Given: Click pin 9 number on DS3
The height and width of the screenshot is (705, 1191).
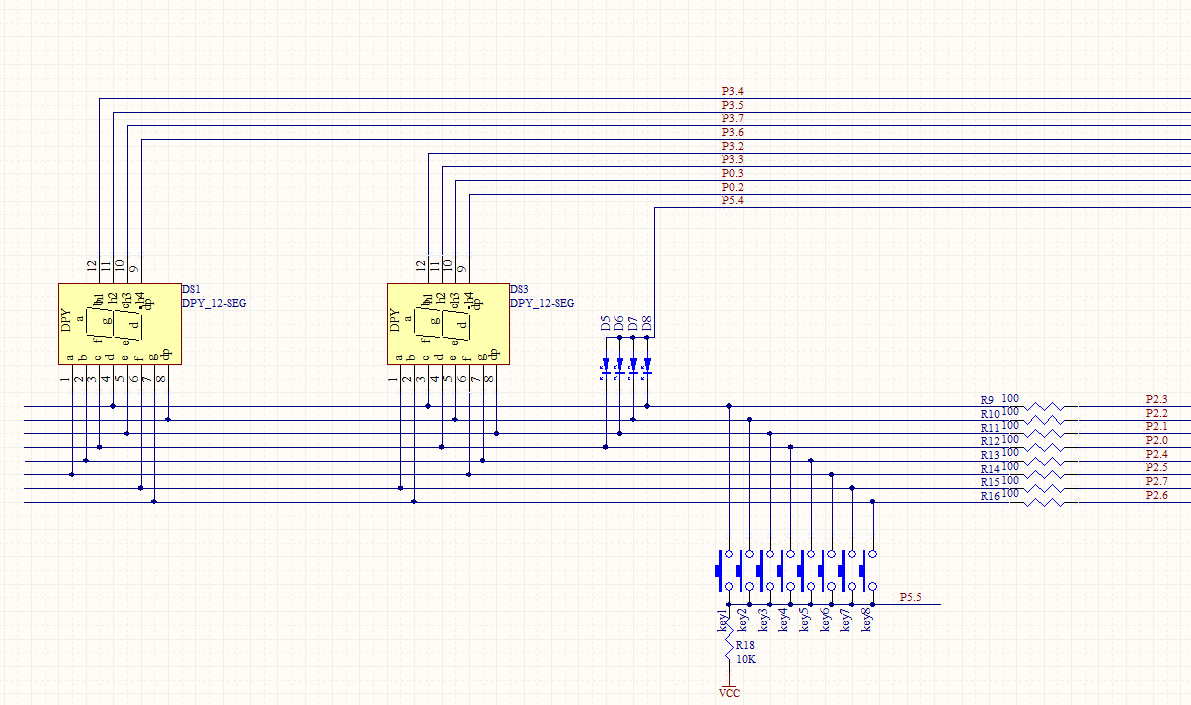Looking at the screenshot, I should [x=462, y=269].
